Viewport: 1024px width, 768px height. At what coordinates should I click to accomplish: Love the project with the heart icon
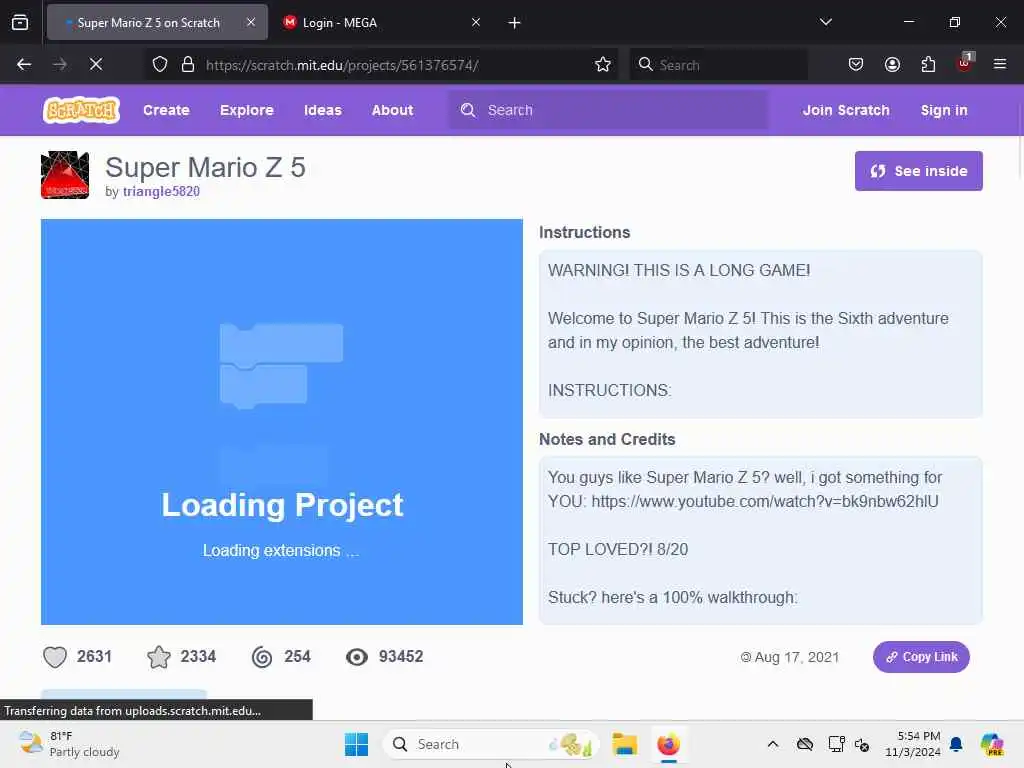(x=55, y=656)
